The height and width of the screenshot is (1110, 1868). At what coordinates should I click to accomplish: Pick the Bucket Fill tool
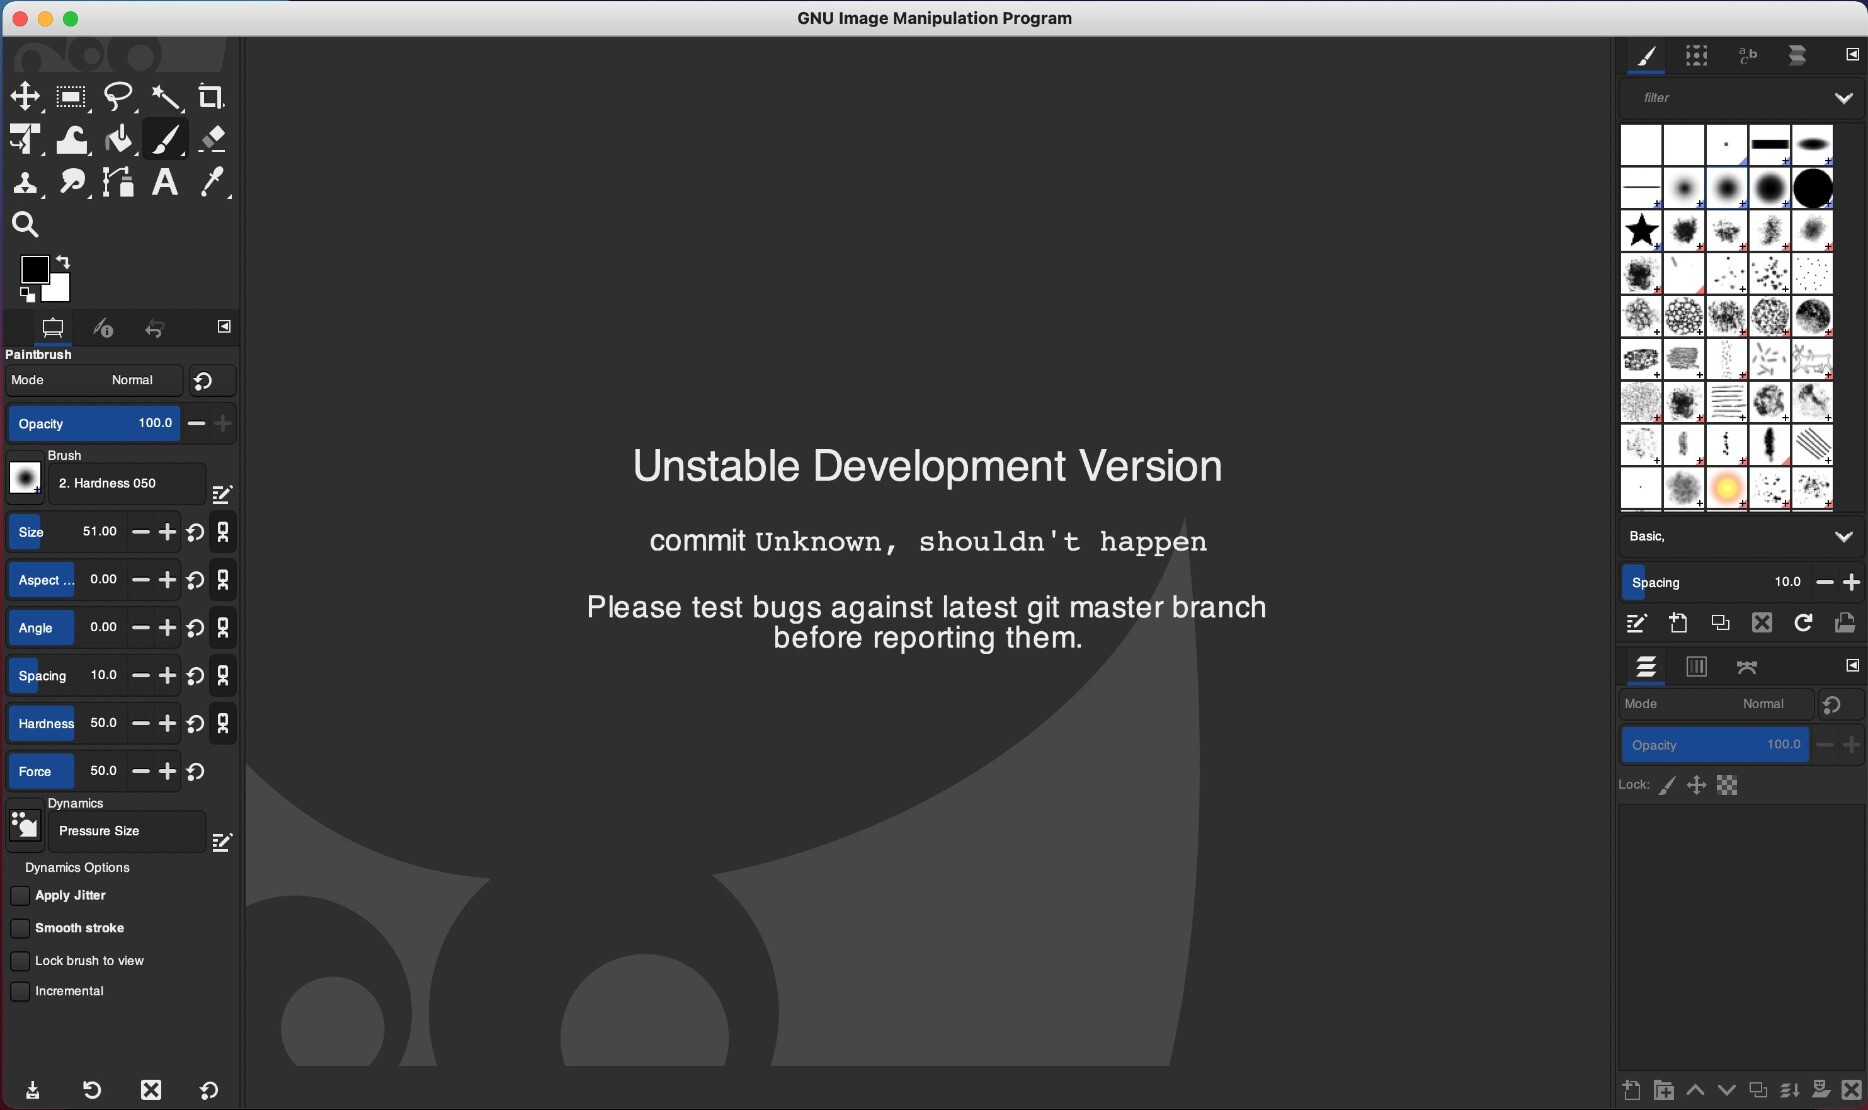(x=118, y=140)
